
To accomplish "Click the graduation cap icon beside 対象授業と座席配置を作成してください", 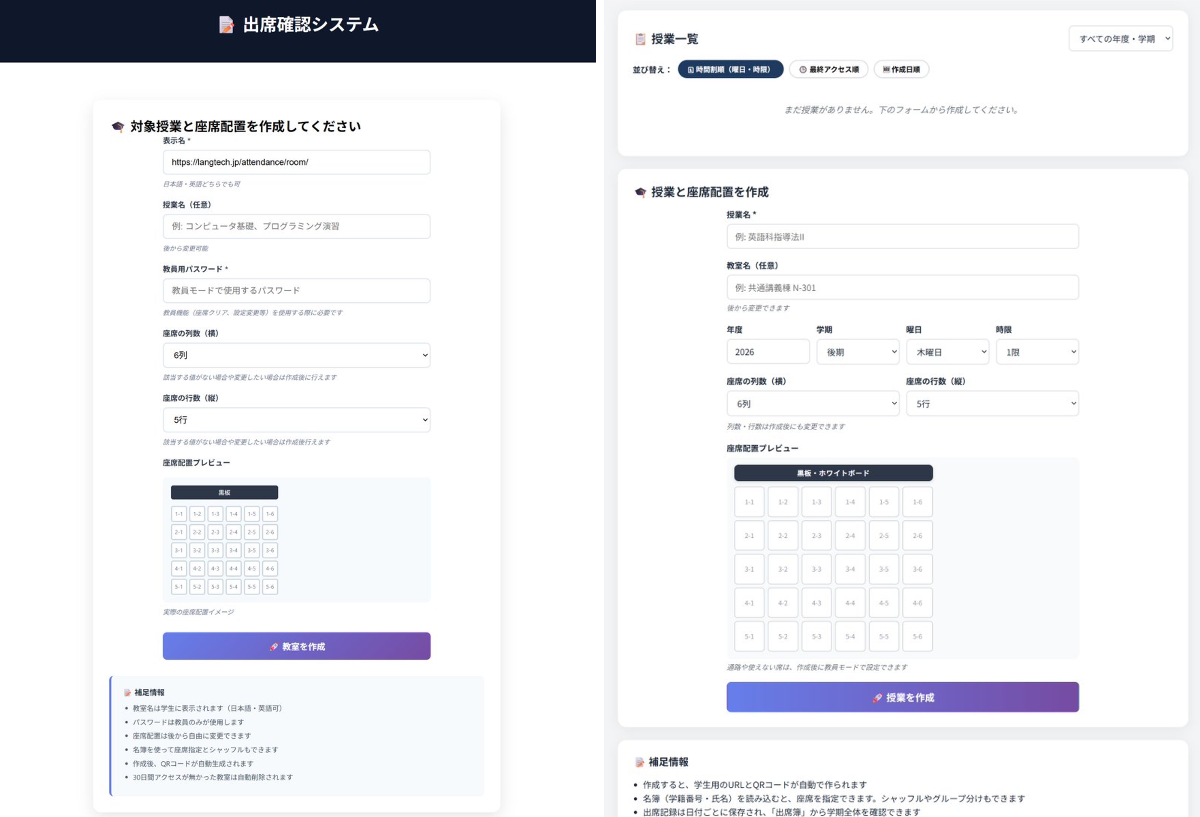I will (118, 127).
